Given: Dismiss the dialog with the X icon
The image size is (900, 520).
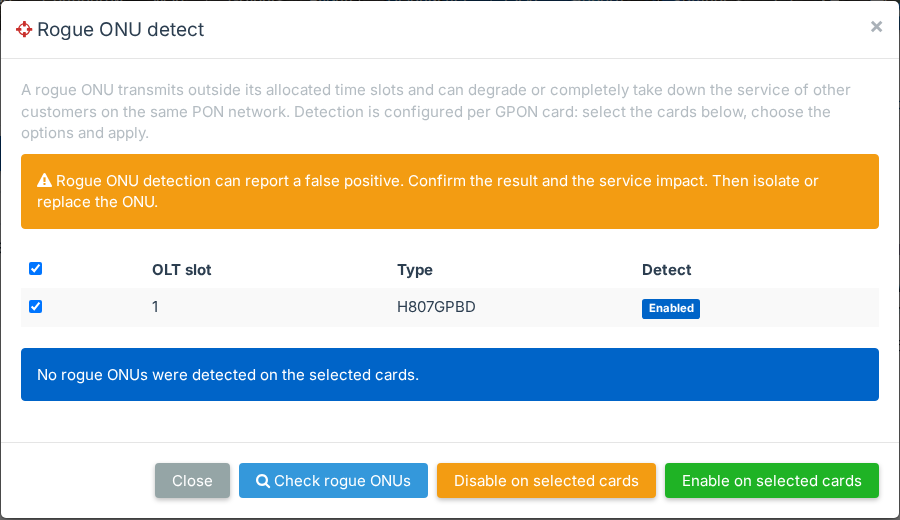Looking at the screenshot, I should [x=876, y=26].
